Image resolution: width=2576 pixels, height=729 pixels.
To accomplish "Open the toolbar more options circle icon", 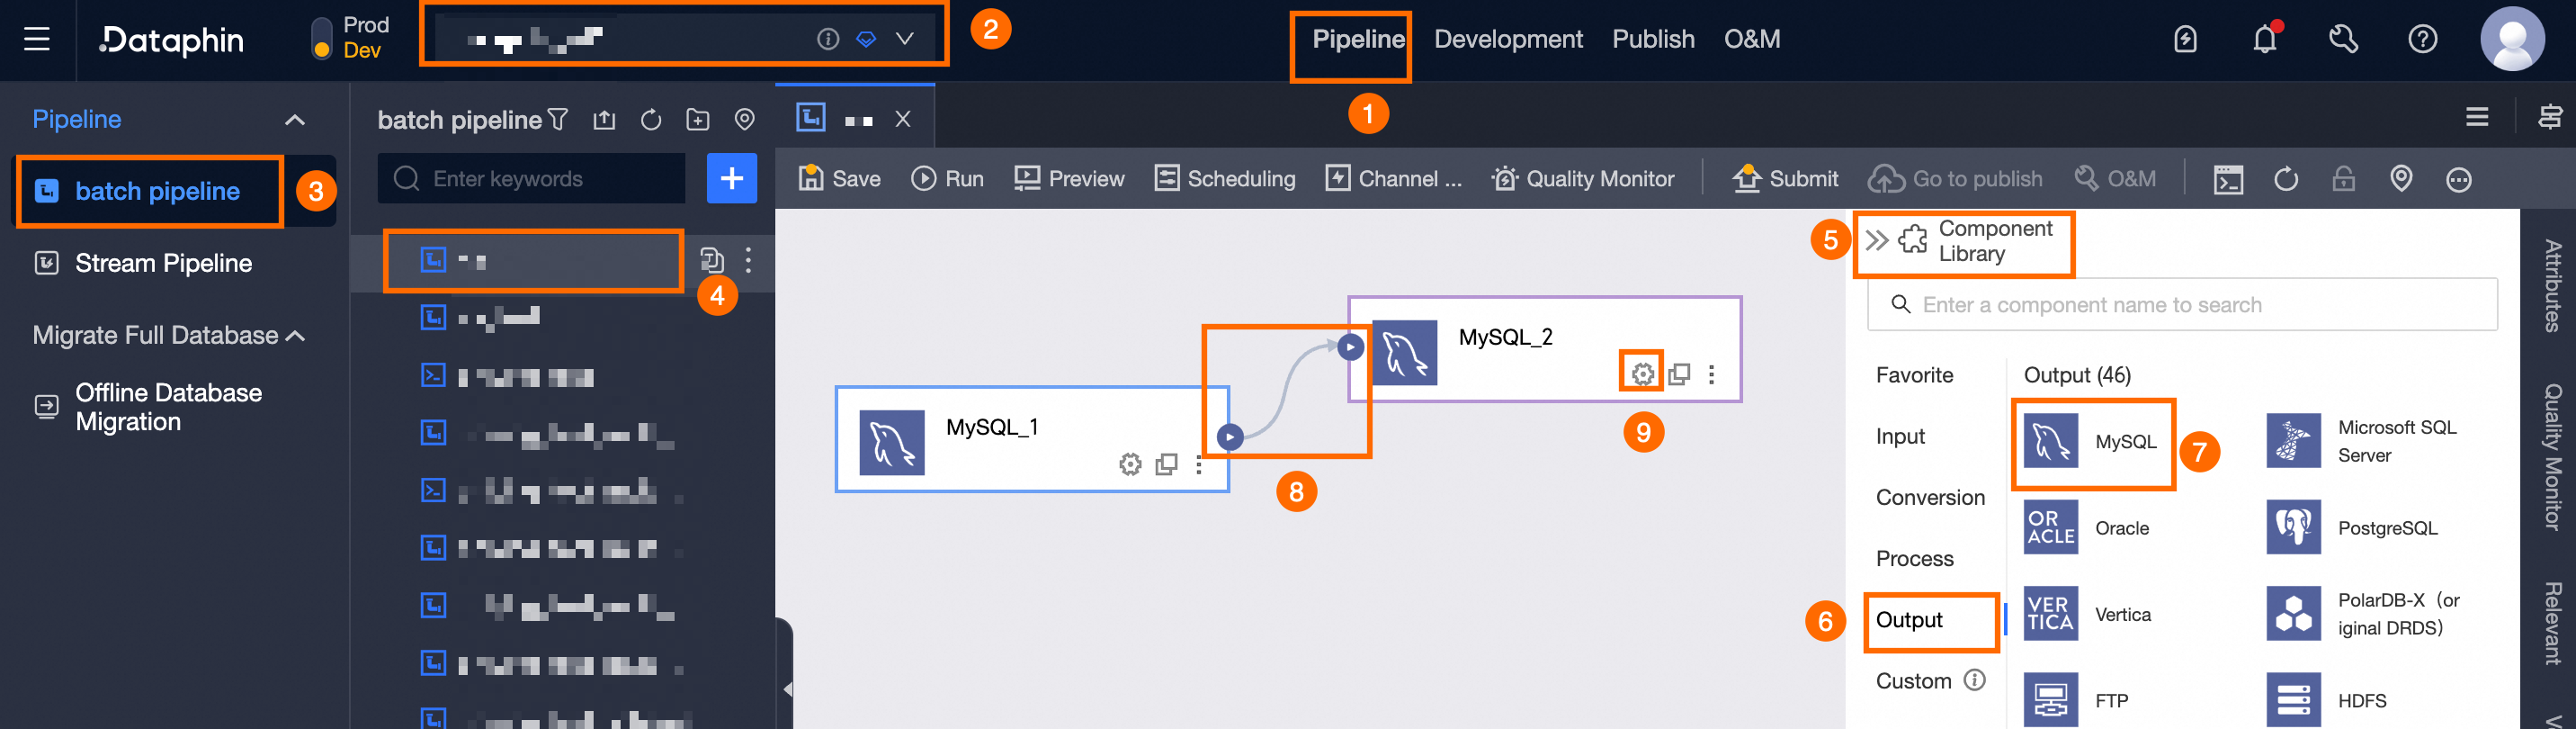I will point(2458,179).
